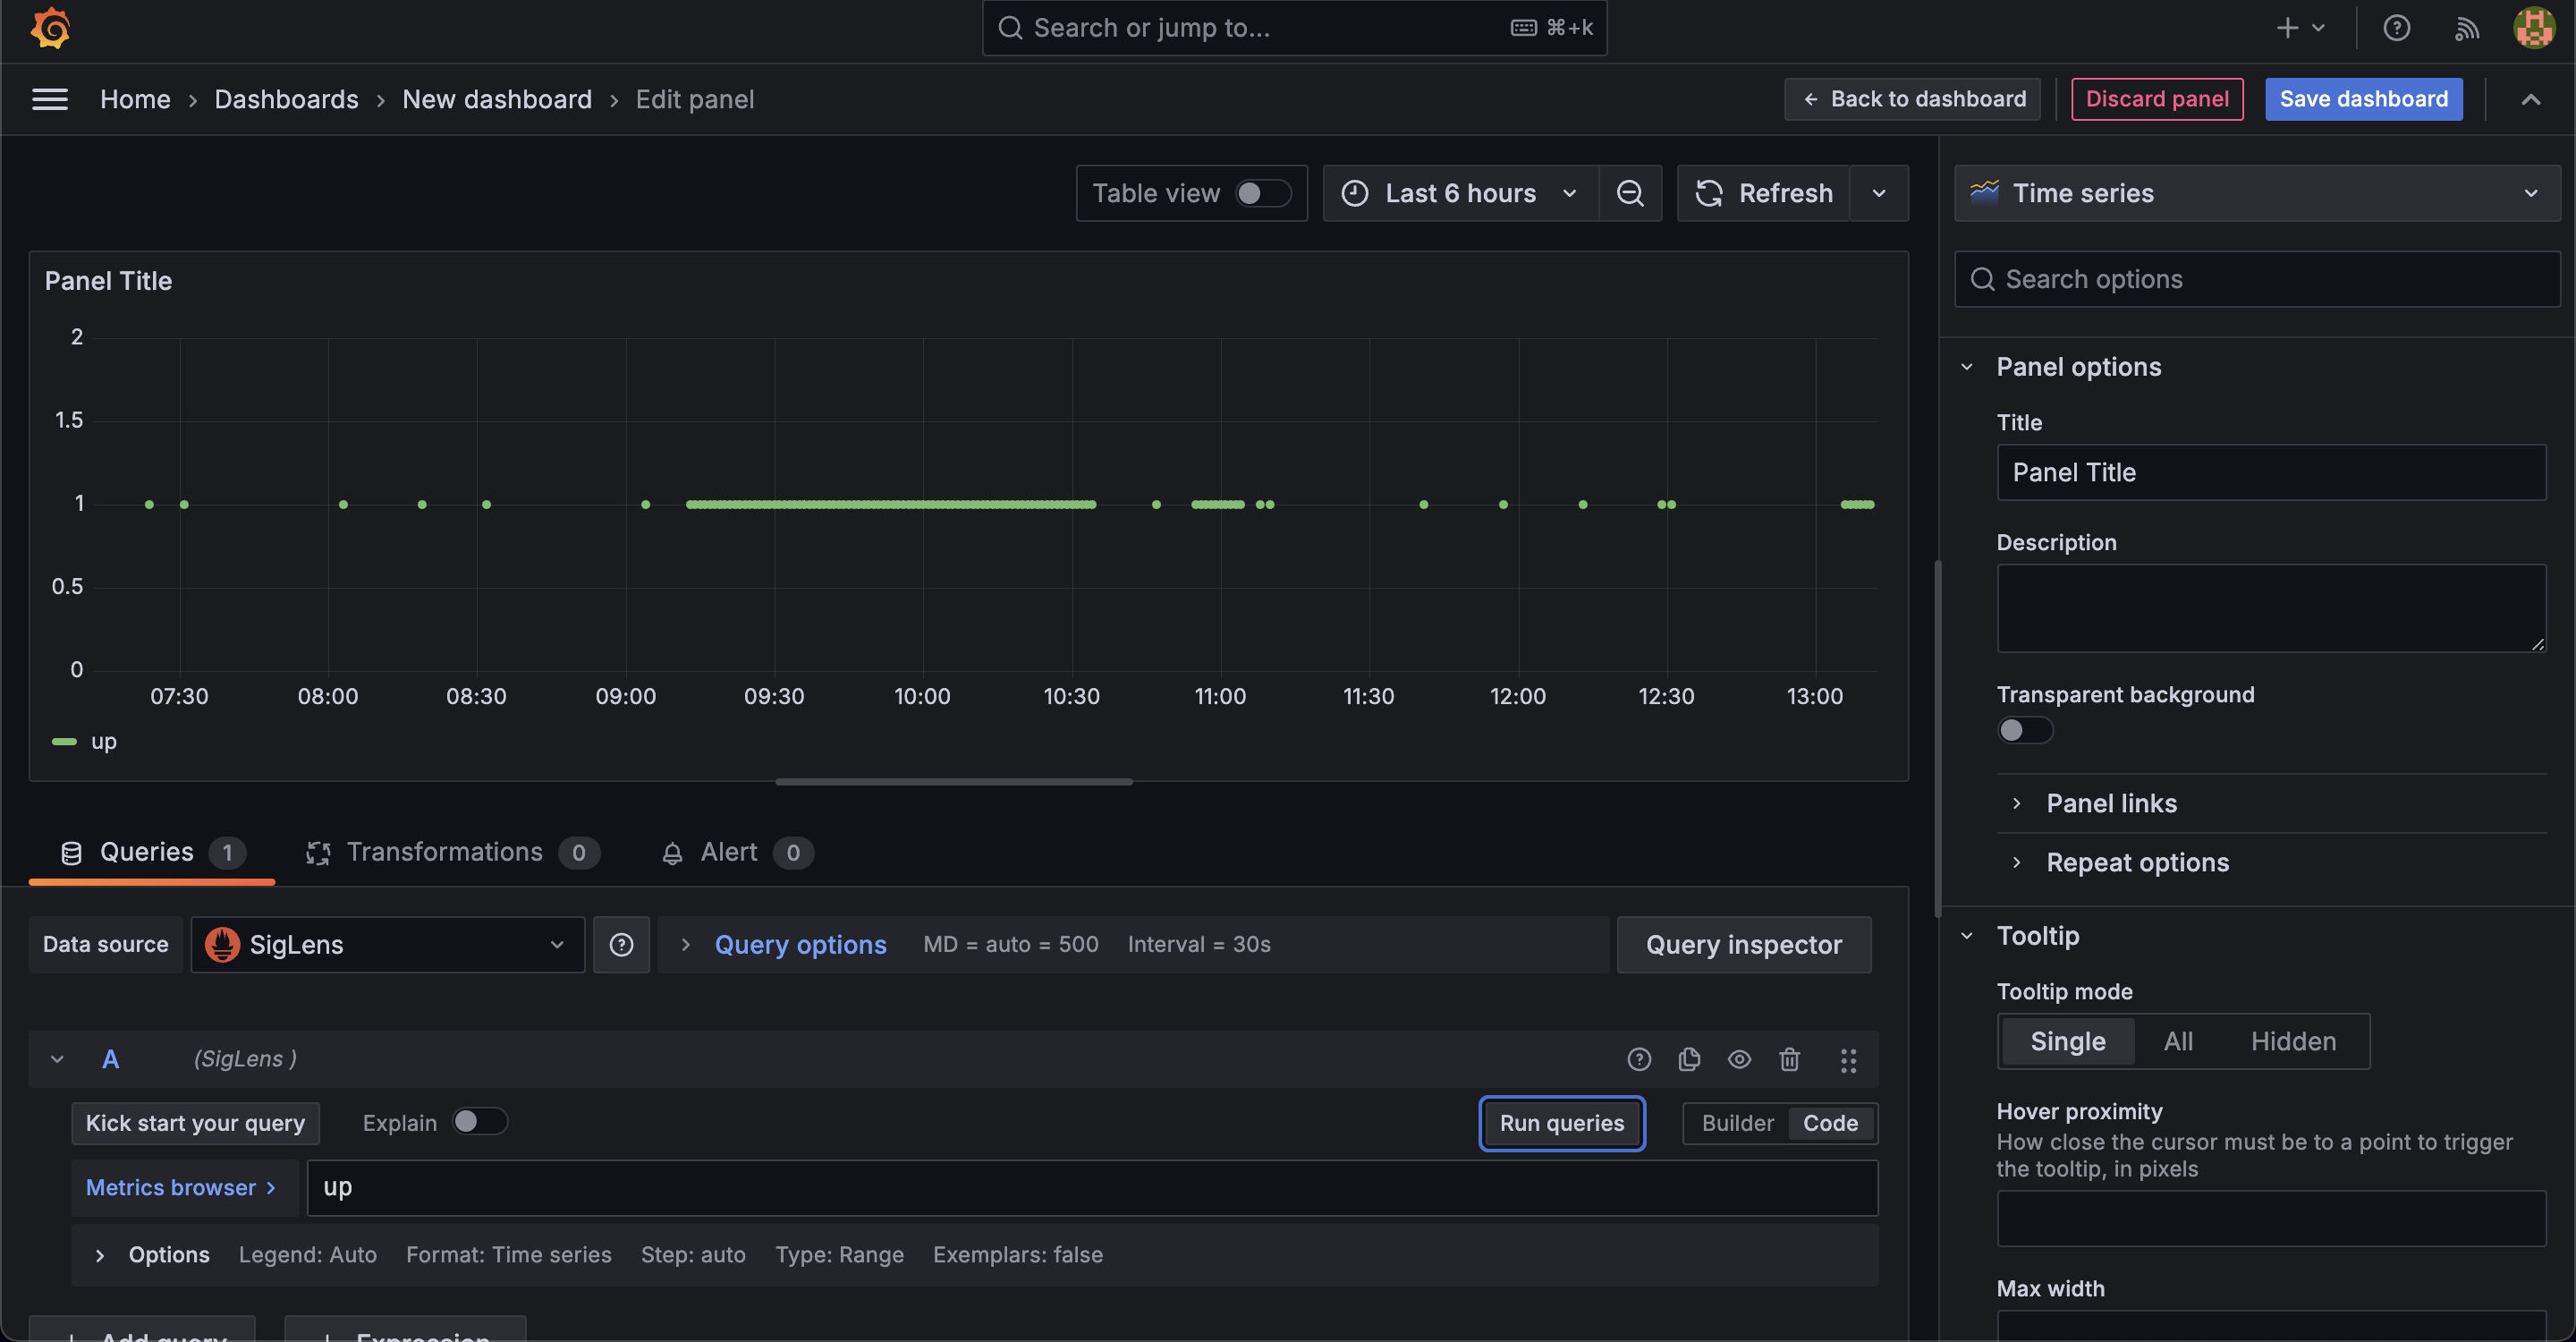Switch query editor to Builder mode

(x=1737, y=1123)
